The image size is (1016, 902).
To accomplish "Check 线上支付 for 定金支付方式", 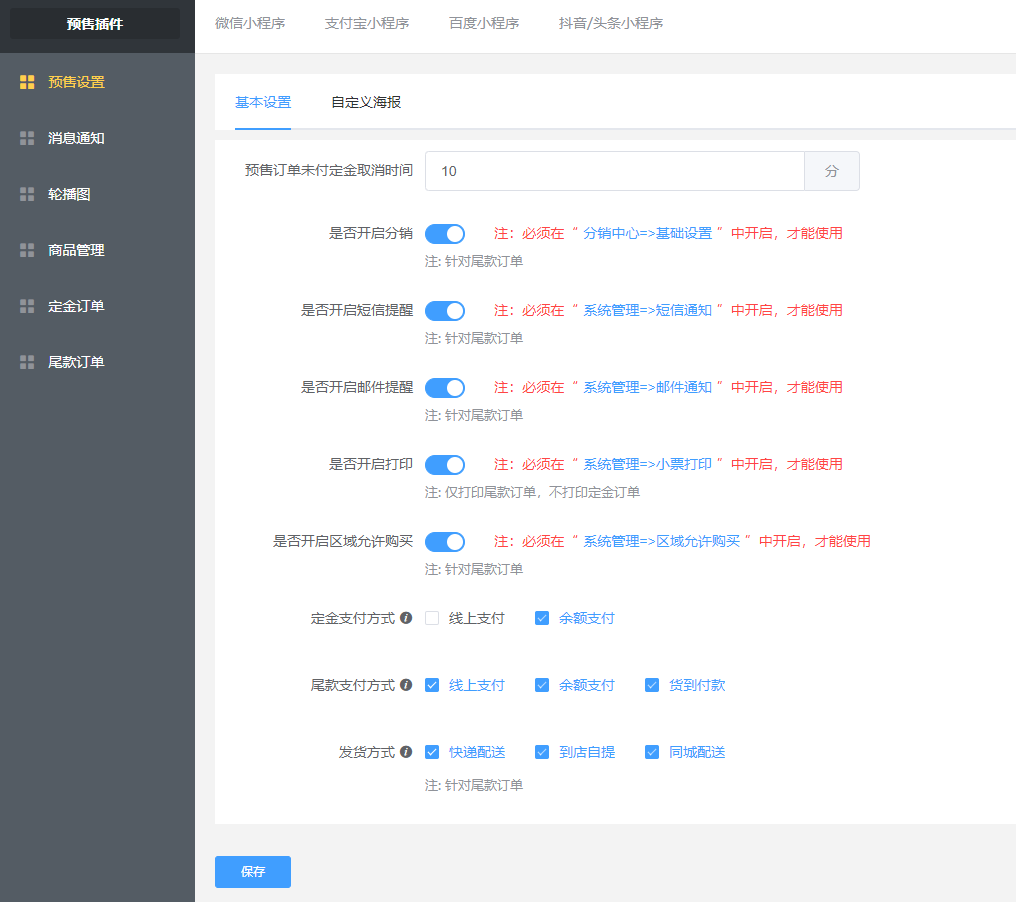I will tap(432, 618).
